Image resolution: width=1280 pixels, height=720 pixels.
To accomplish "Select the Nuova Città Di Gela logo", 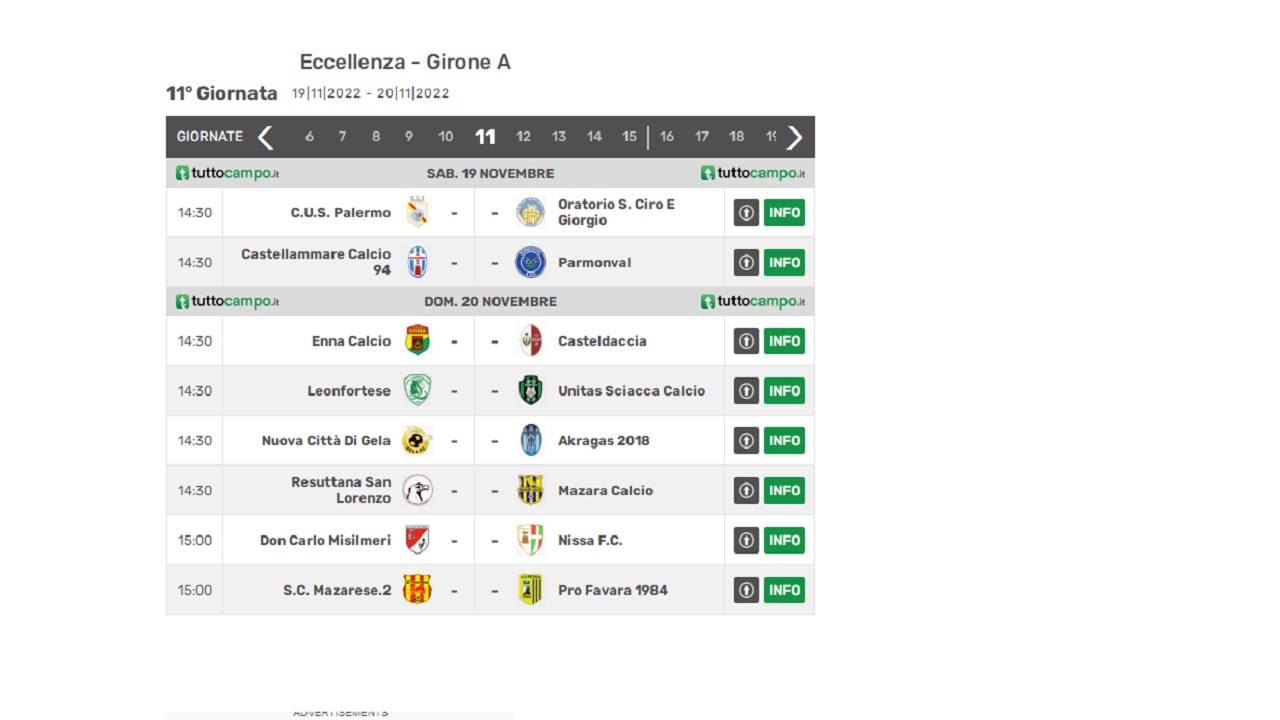I will tap(417, 440).
